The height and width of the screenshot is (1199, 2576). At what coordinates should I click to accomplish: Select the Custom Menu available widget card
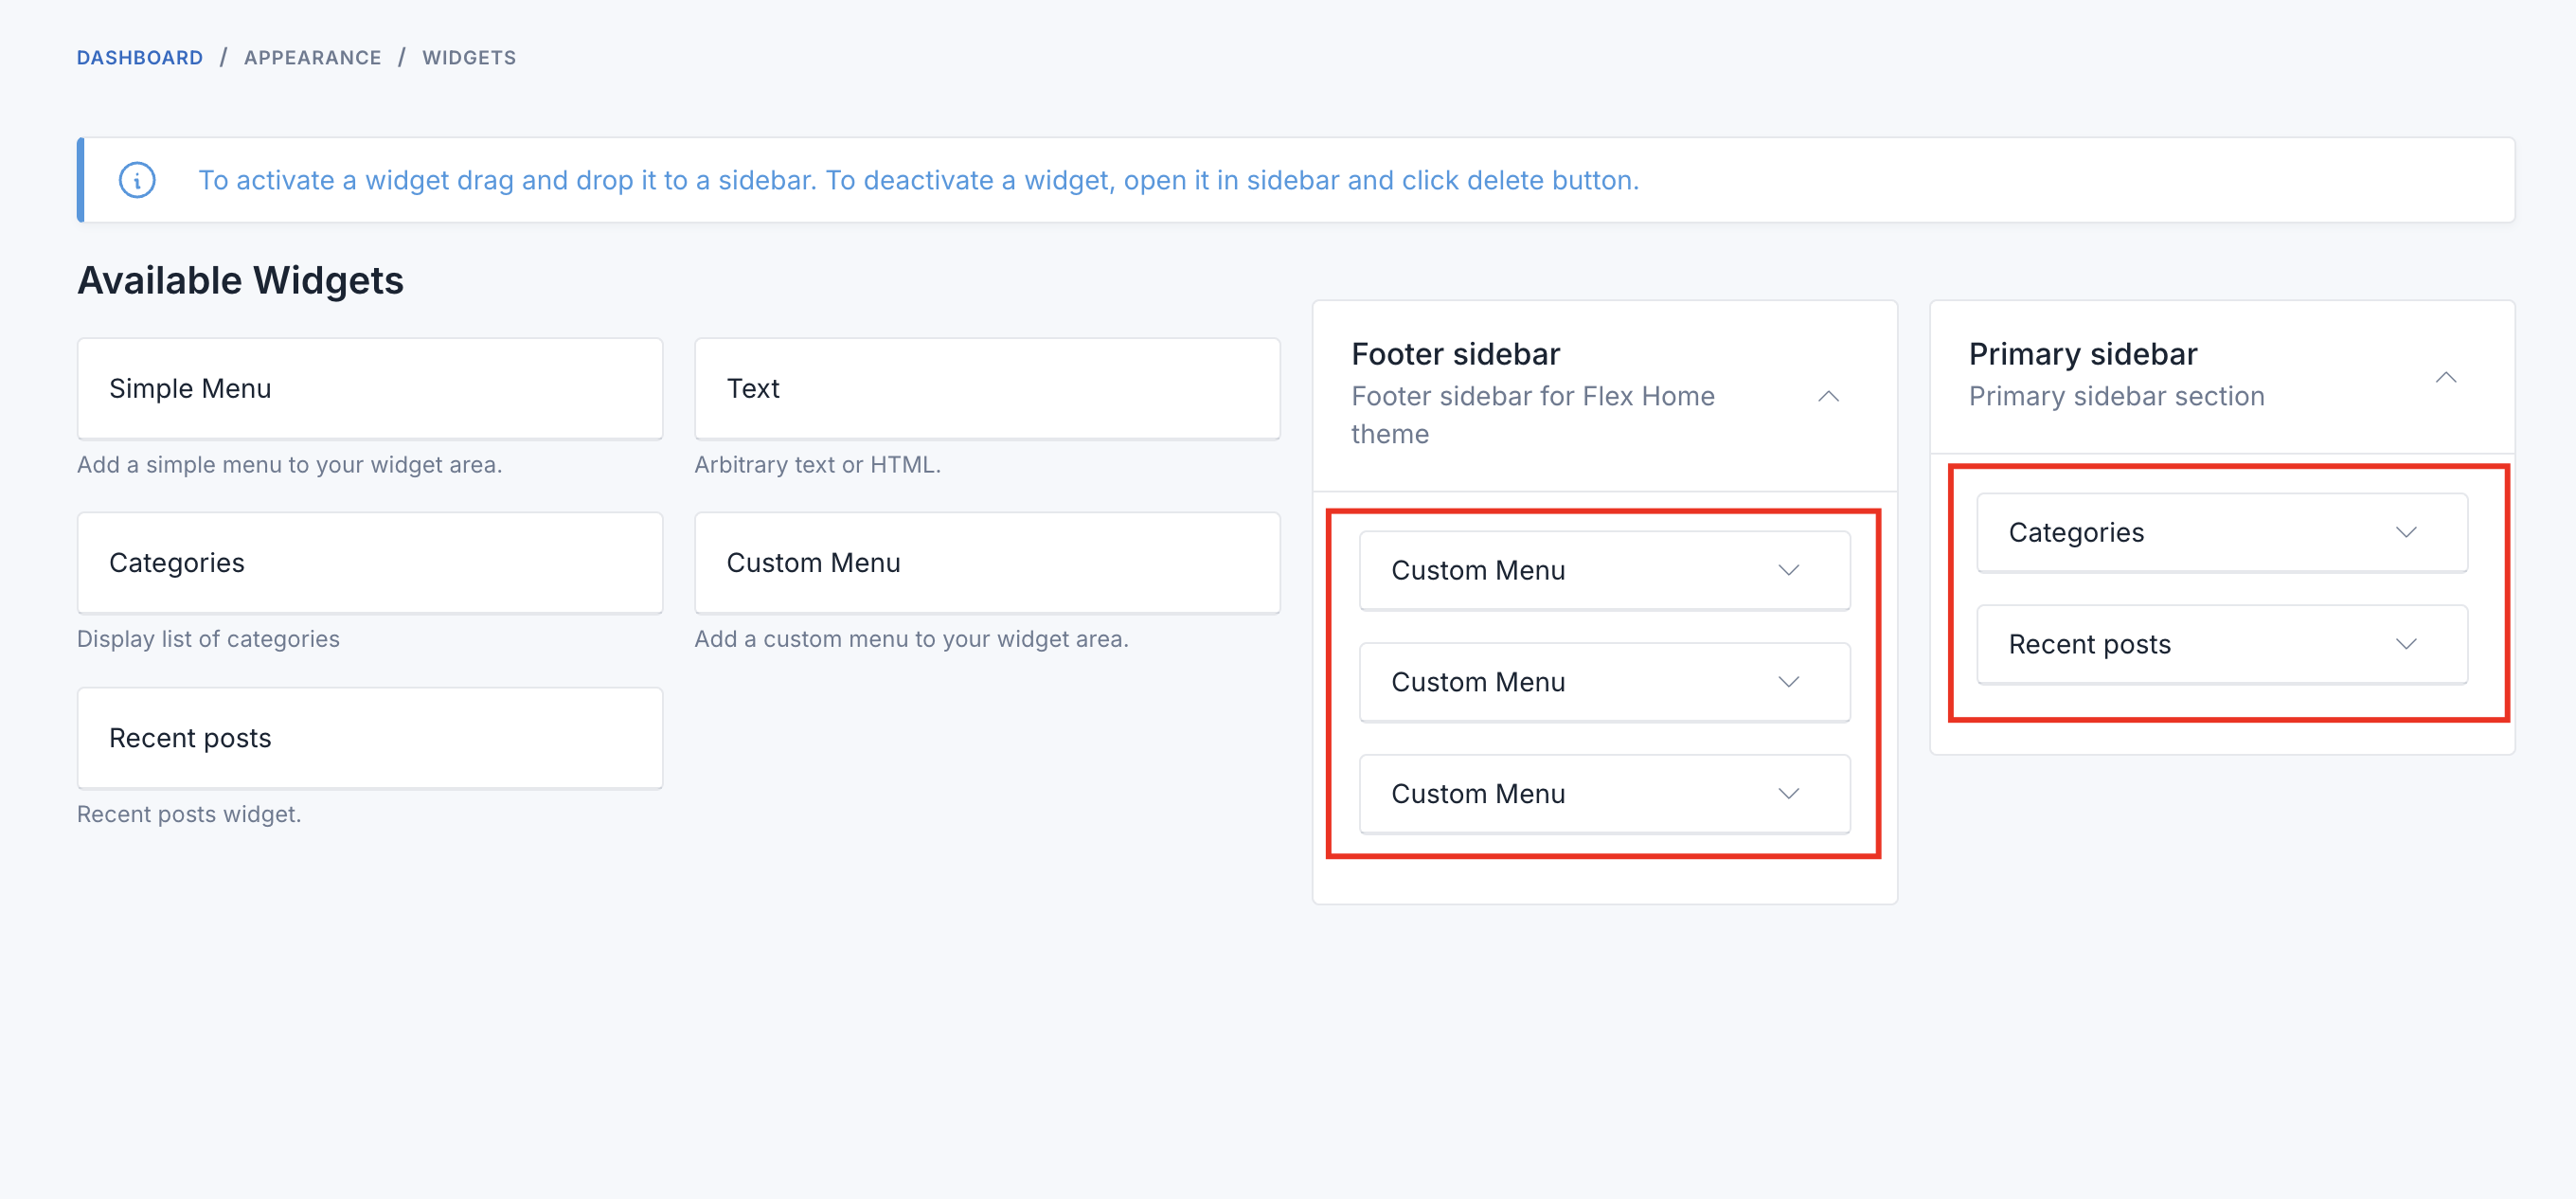pyautogui.click(x=986, y=562)
